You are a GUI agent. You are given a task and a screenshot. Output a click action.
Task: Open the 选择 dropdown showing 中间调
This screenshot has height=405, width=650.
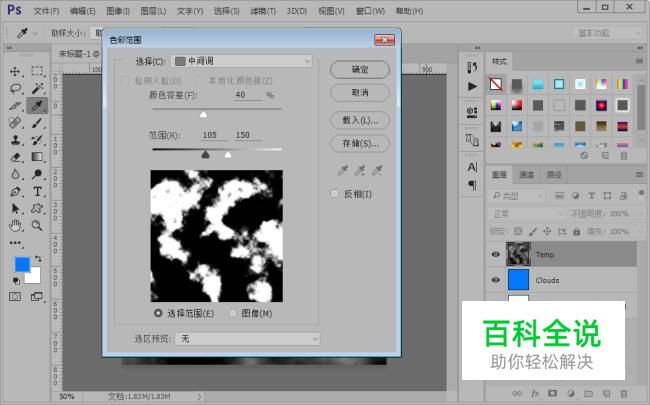(x=241, y=61)
